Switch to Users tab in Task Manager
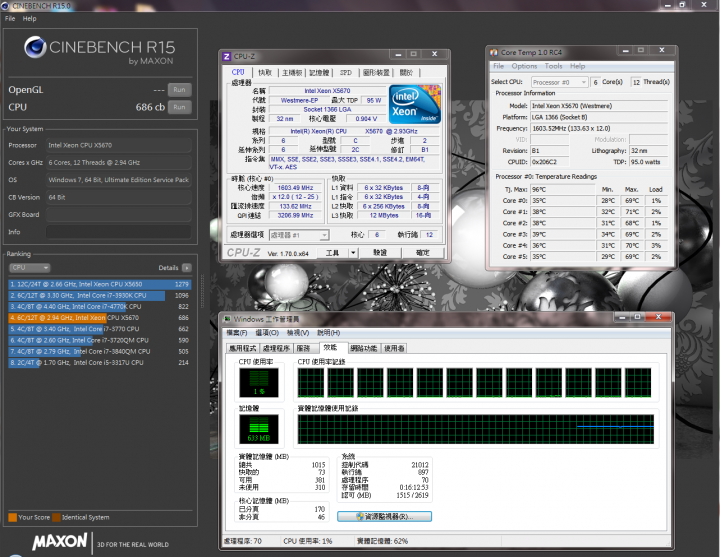This screenshot has height=557, width=720. pos(394,348)
